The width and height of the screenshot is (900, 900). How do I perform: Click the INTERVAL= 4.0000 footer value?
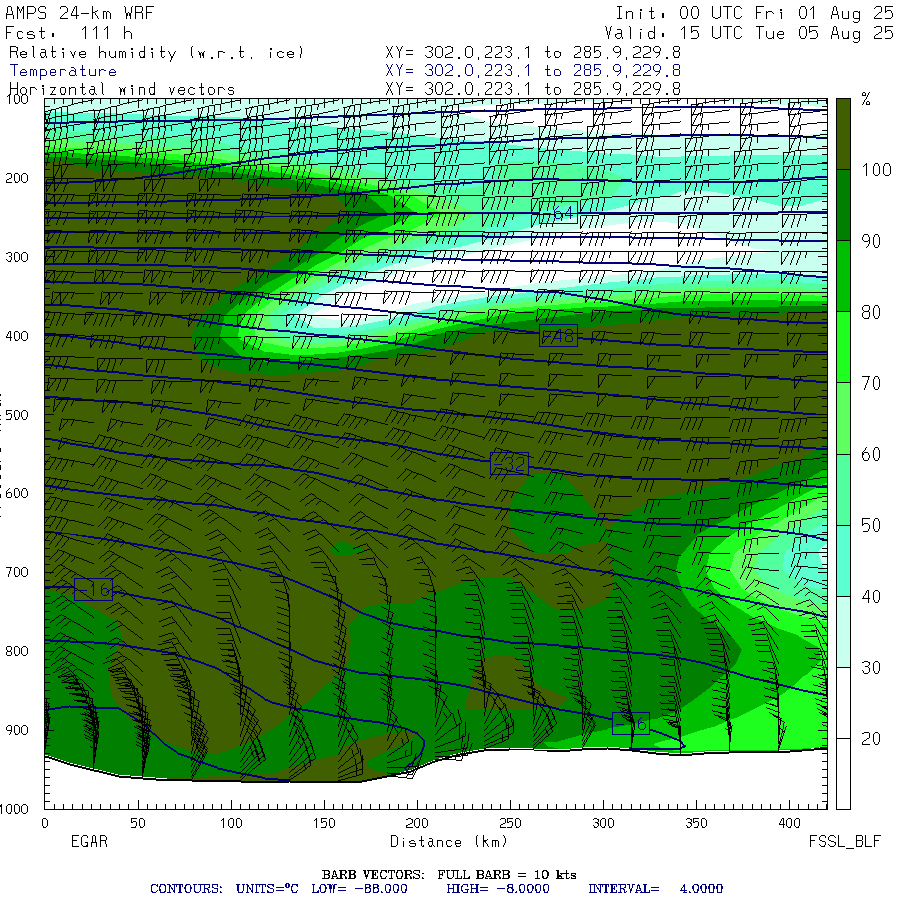655,889
